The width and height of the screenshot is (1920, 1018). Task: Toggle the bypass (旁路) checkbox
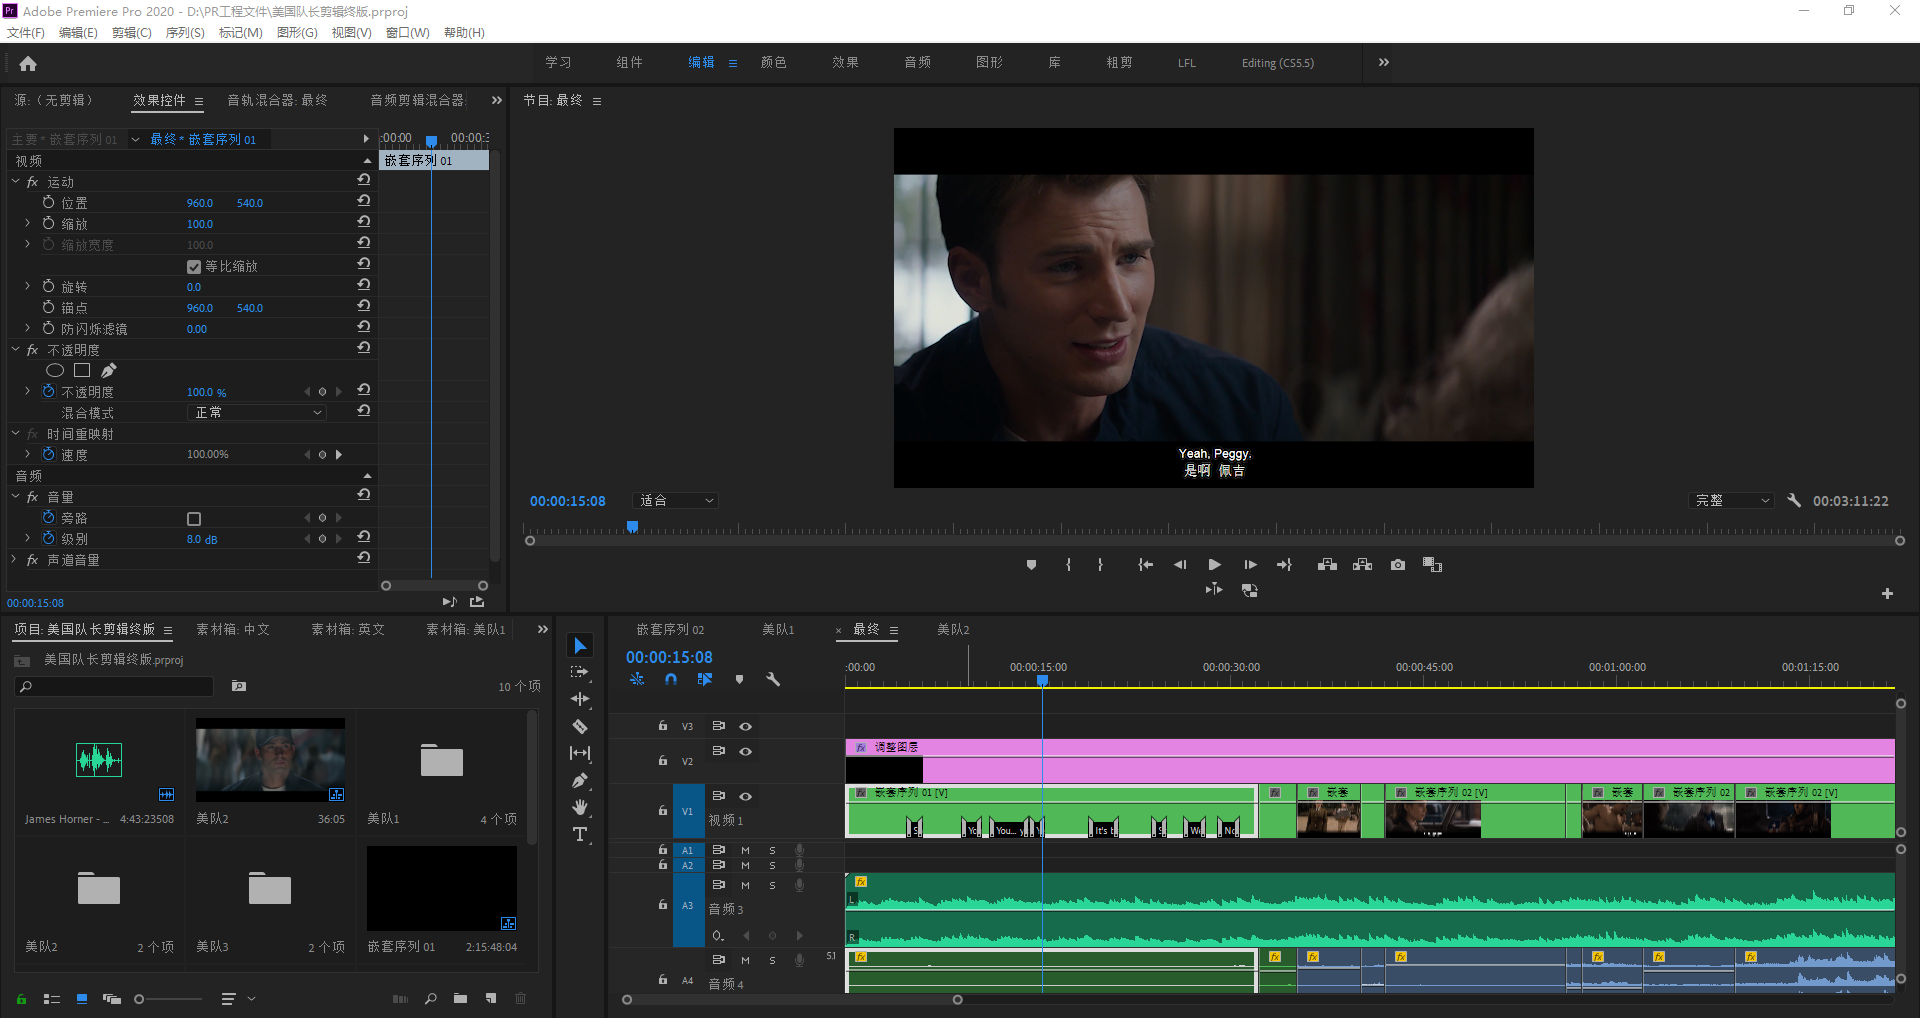[x=194, y=519]
